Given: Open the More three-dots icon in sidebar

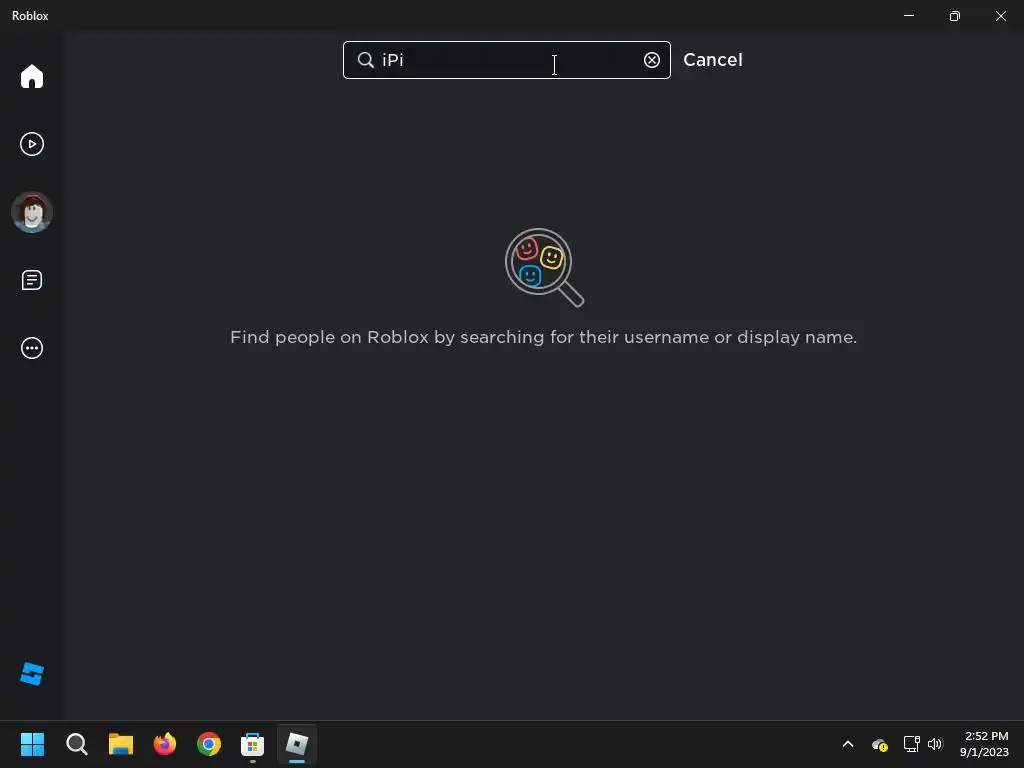Looking at the screenshot, I should [x=31, y=348].
